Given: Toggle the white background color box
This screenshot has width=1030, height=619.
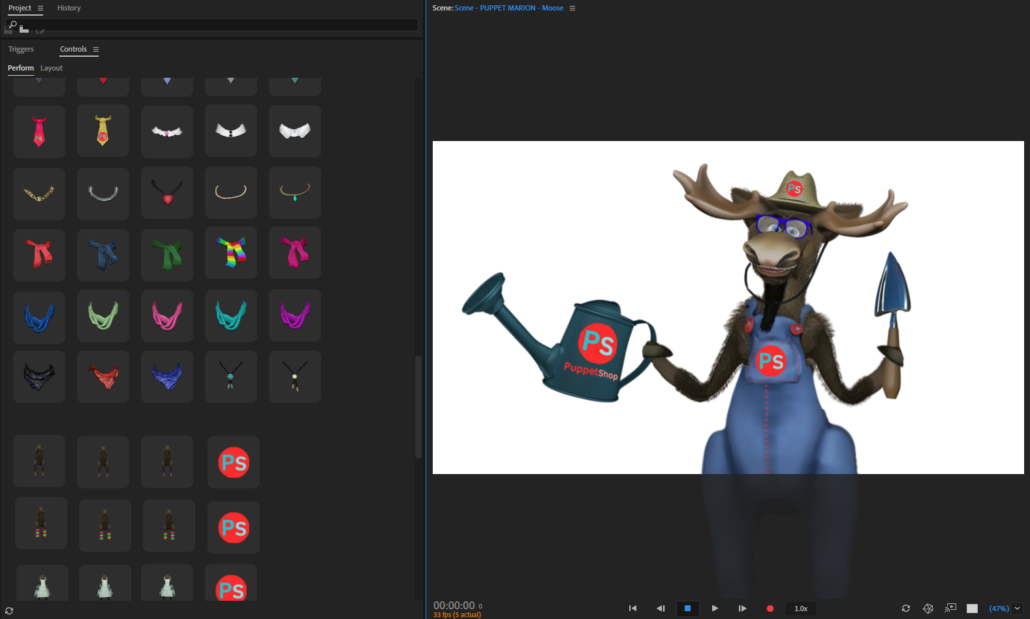Looking at the screenshot, I should click(x=972, y=608).
